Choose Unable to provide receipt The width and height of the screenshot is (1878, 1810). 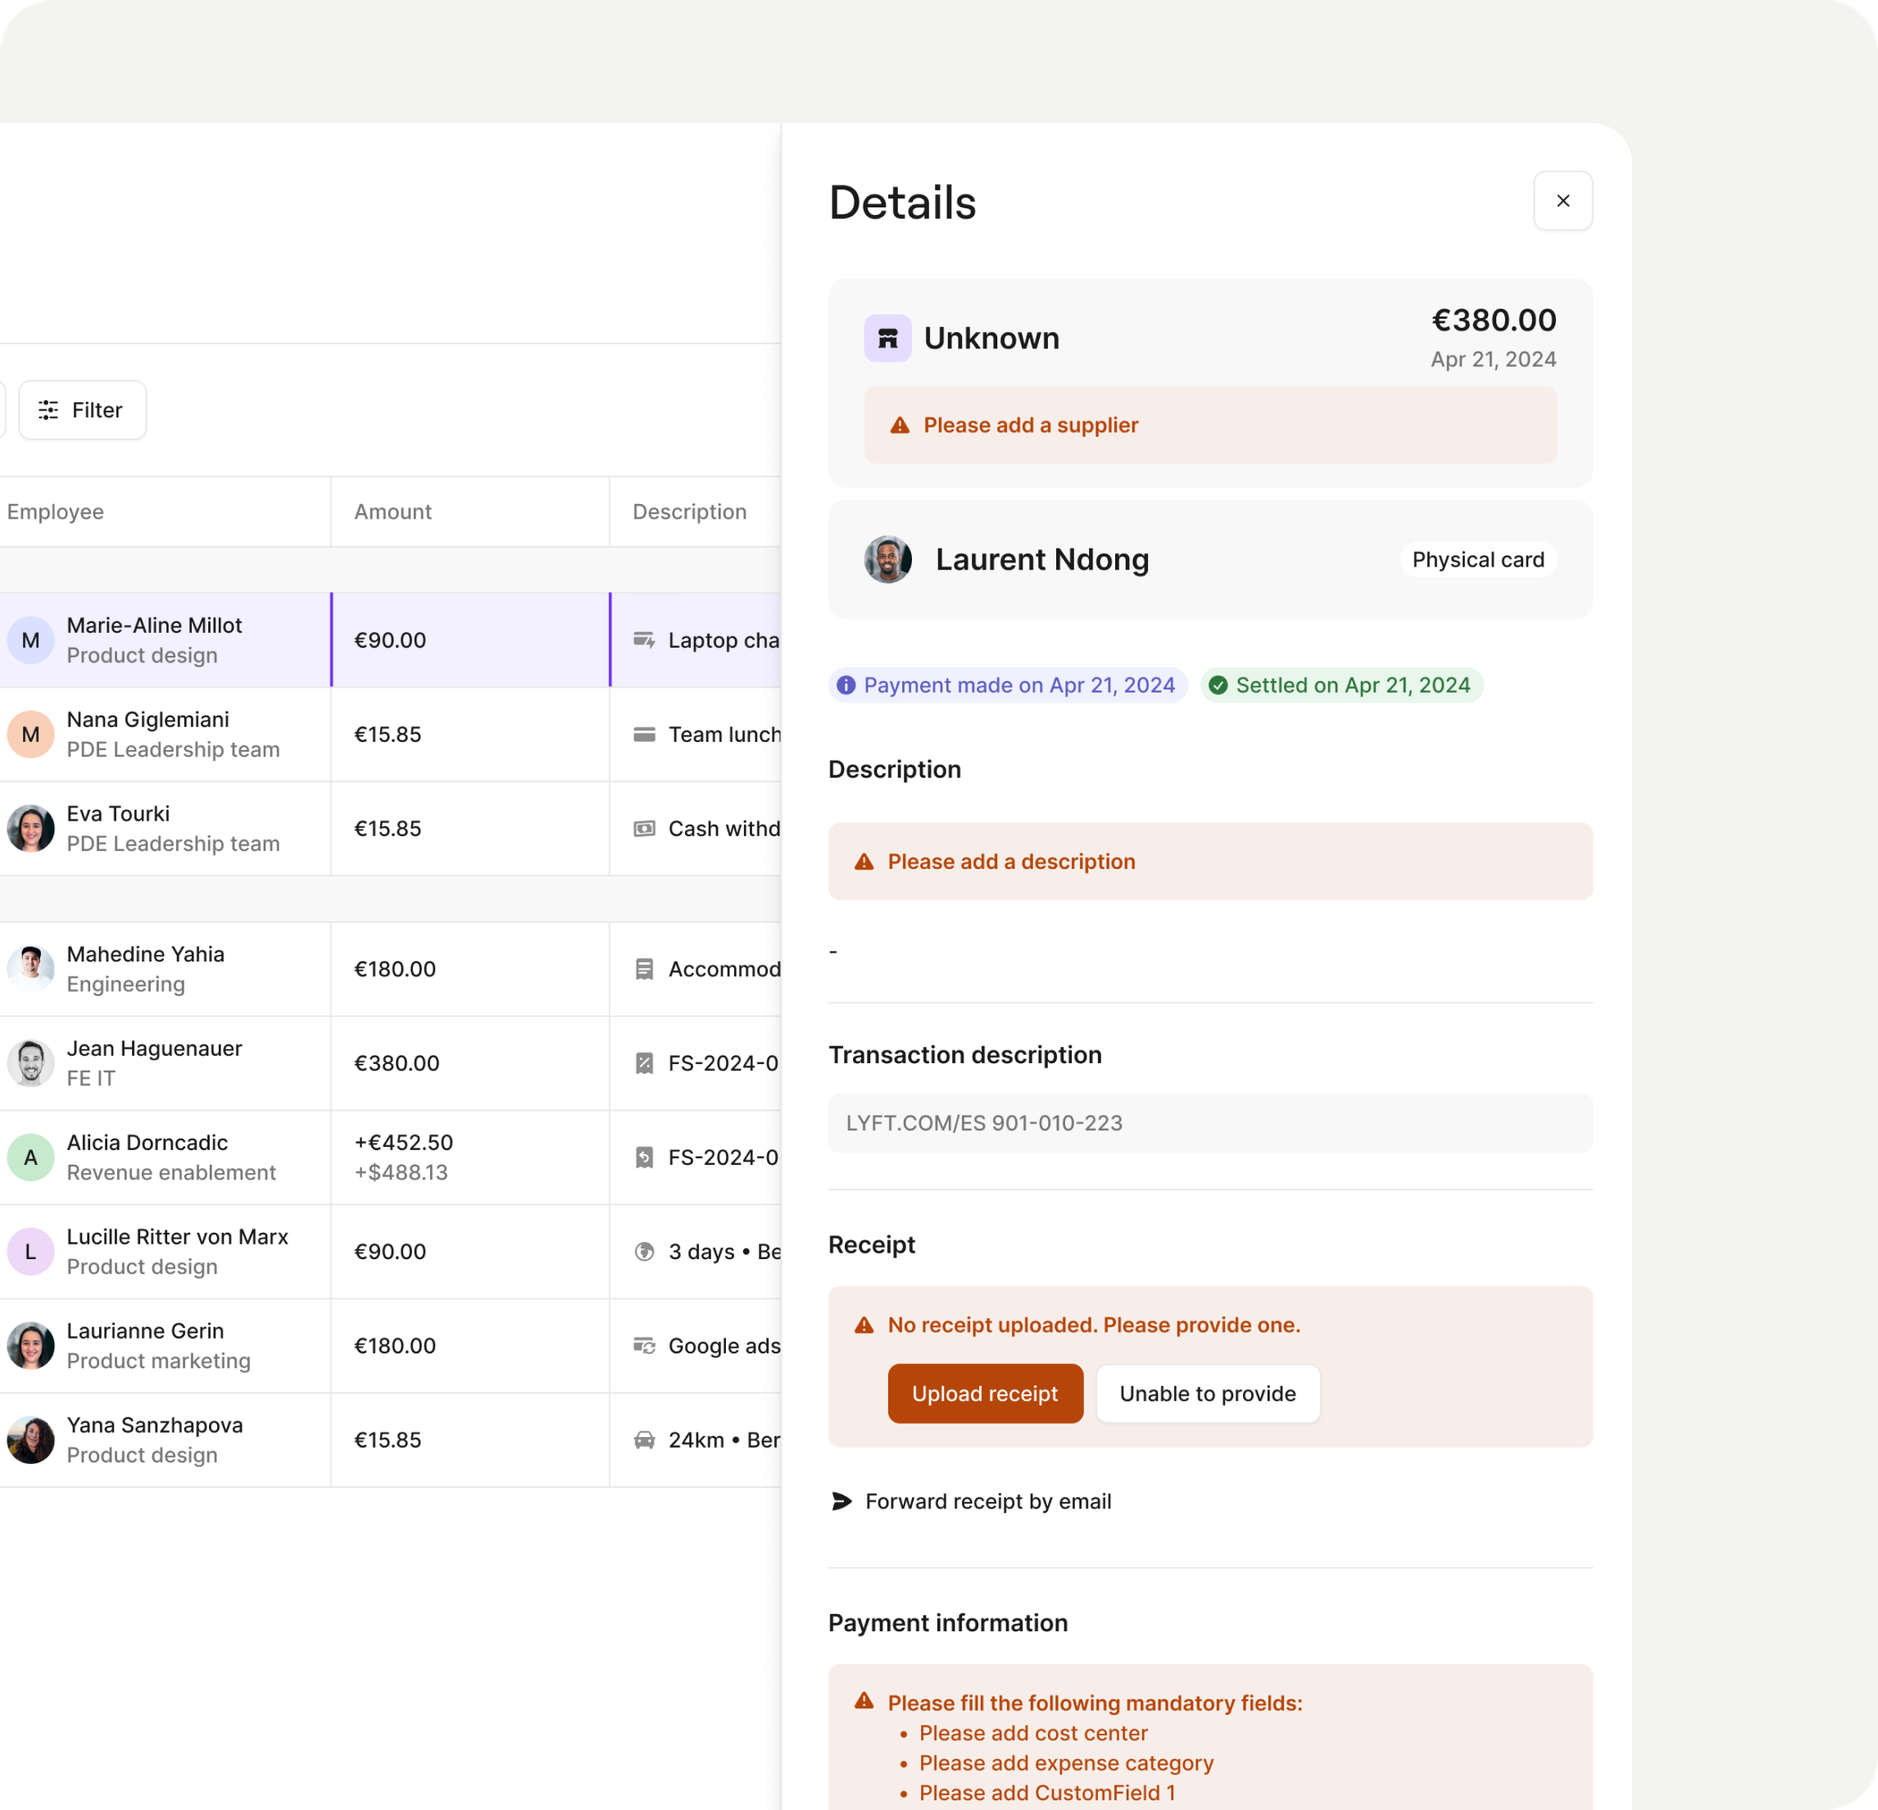[x=1207, y=1393]
